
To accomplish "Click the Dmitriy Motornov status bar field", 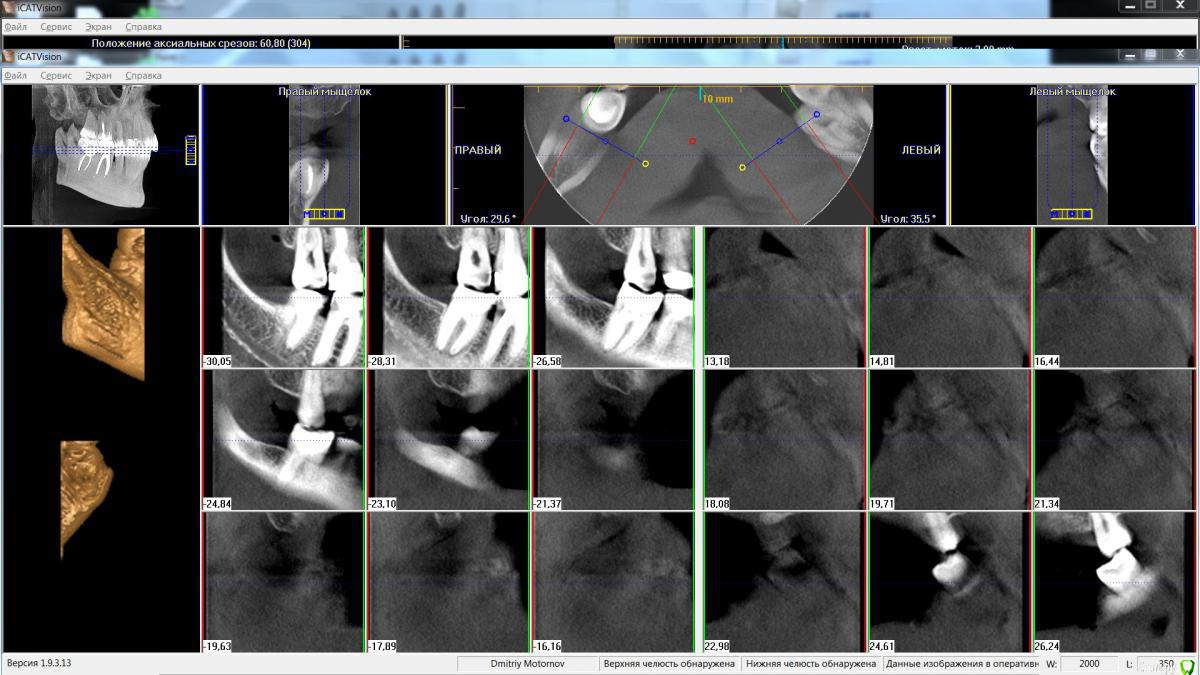I will (527, 664).
